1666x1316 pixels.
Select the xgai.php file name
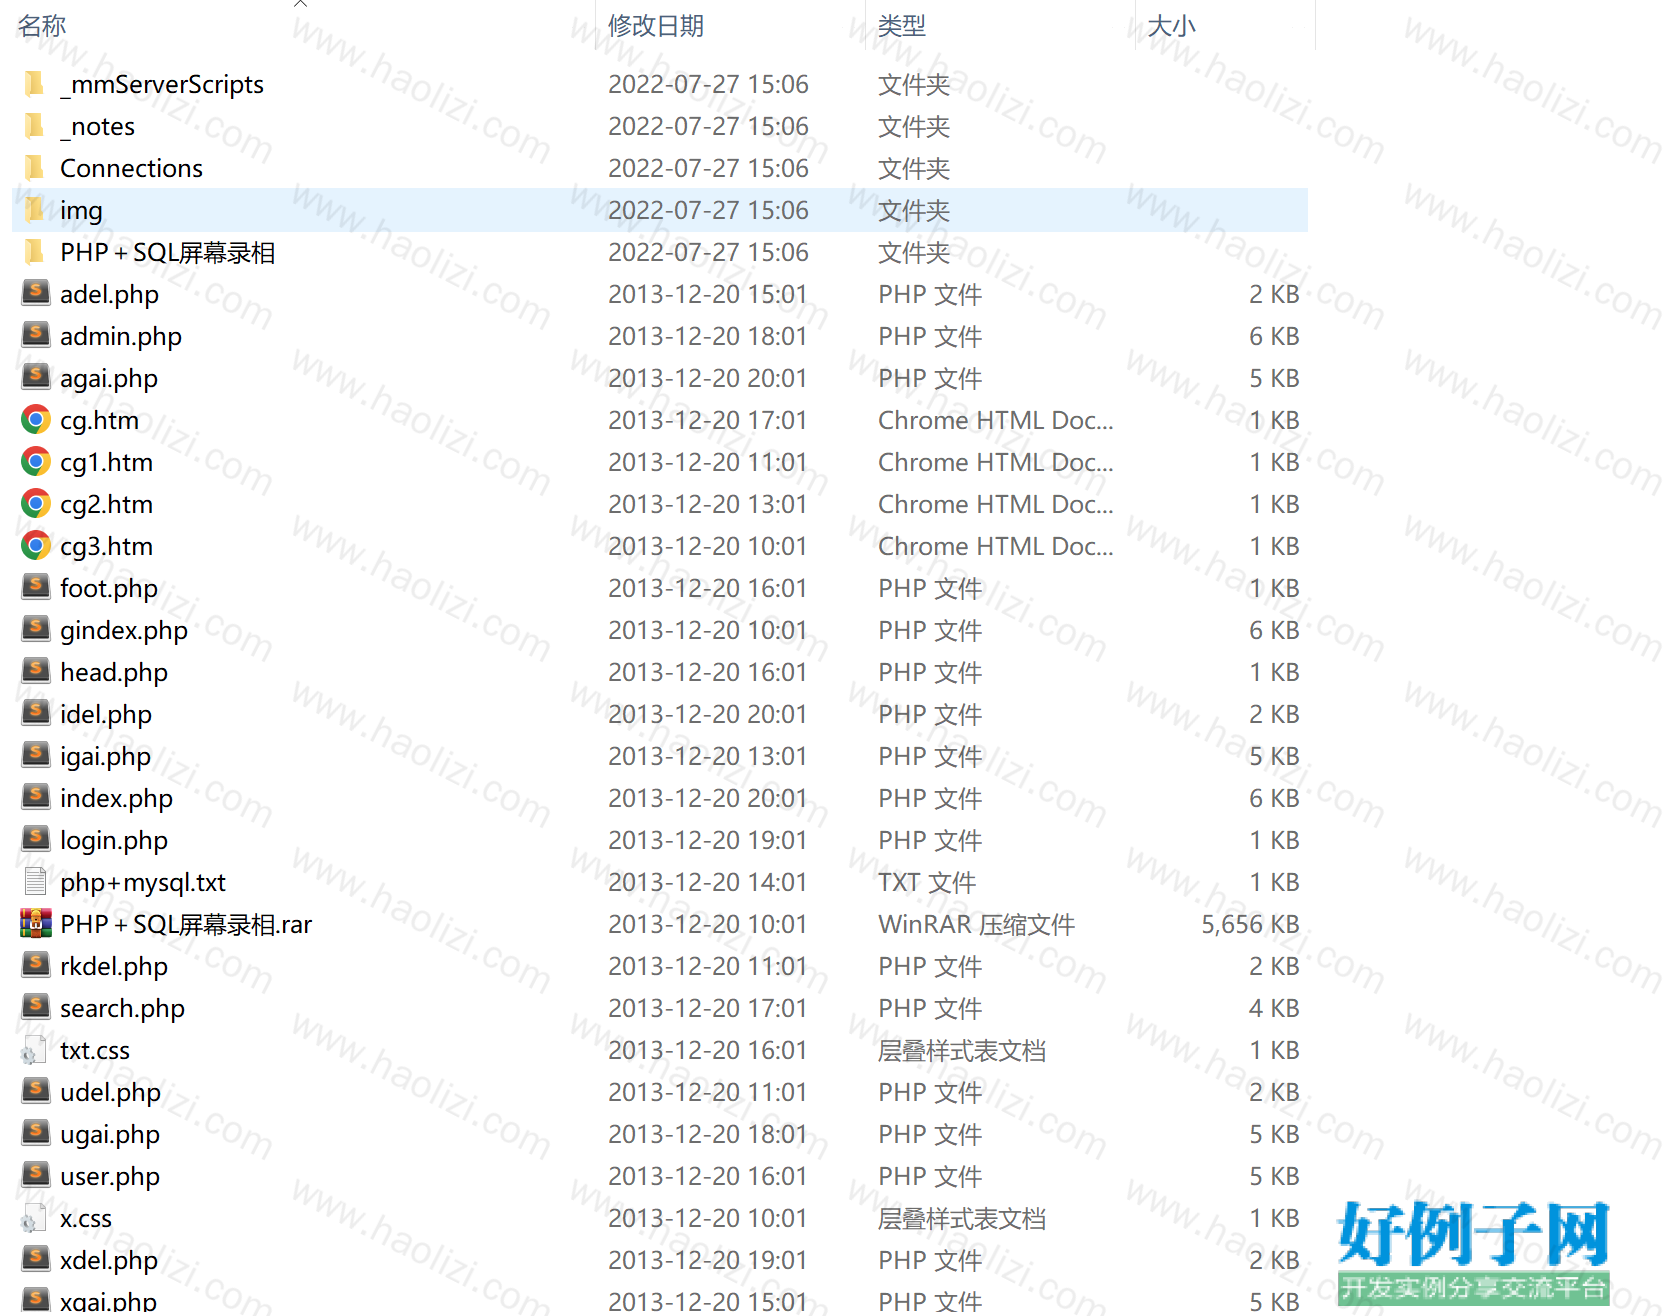[x=108, y=1302]
